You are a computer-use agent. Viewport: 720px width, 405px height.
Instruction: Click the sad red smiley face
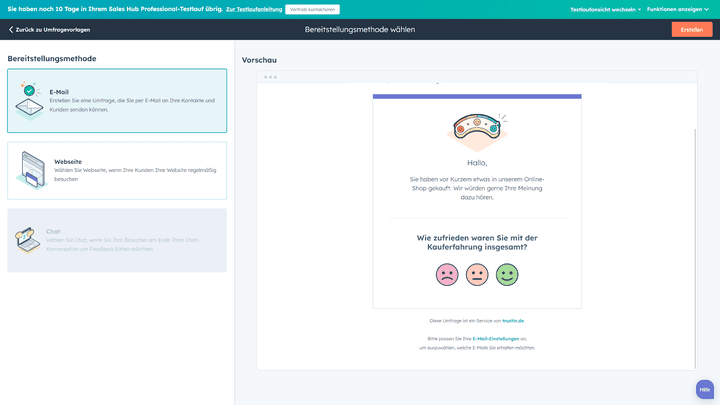447,274
